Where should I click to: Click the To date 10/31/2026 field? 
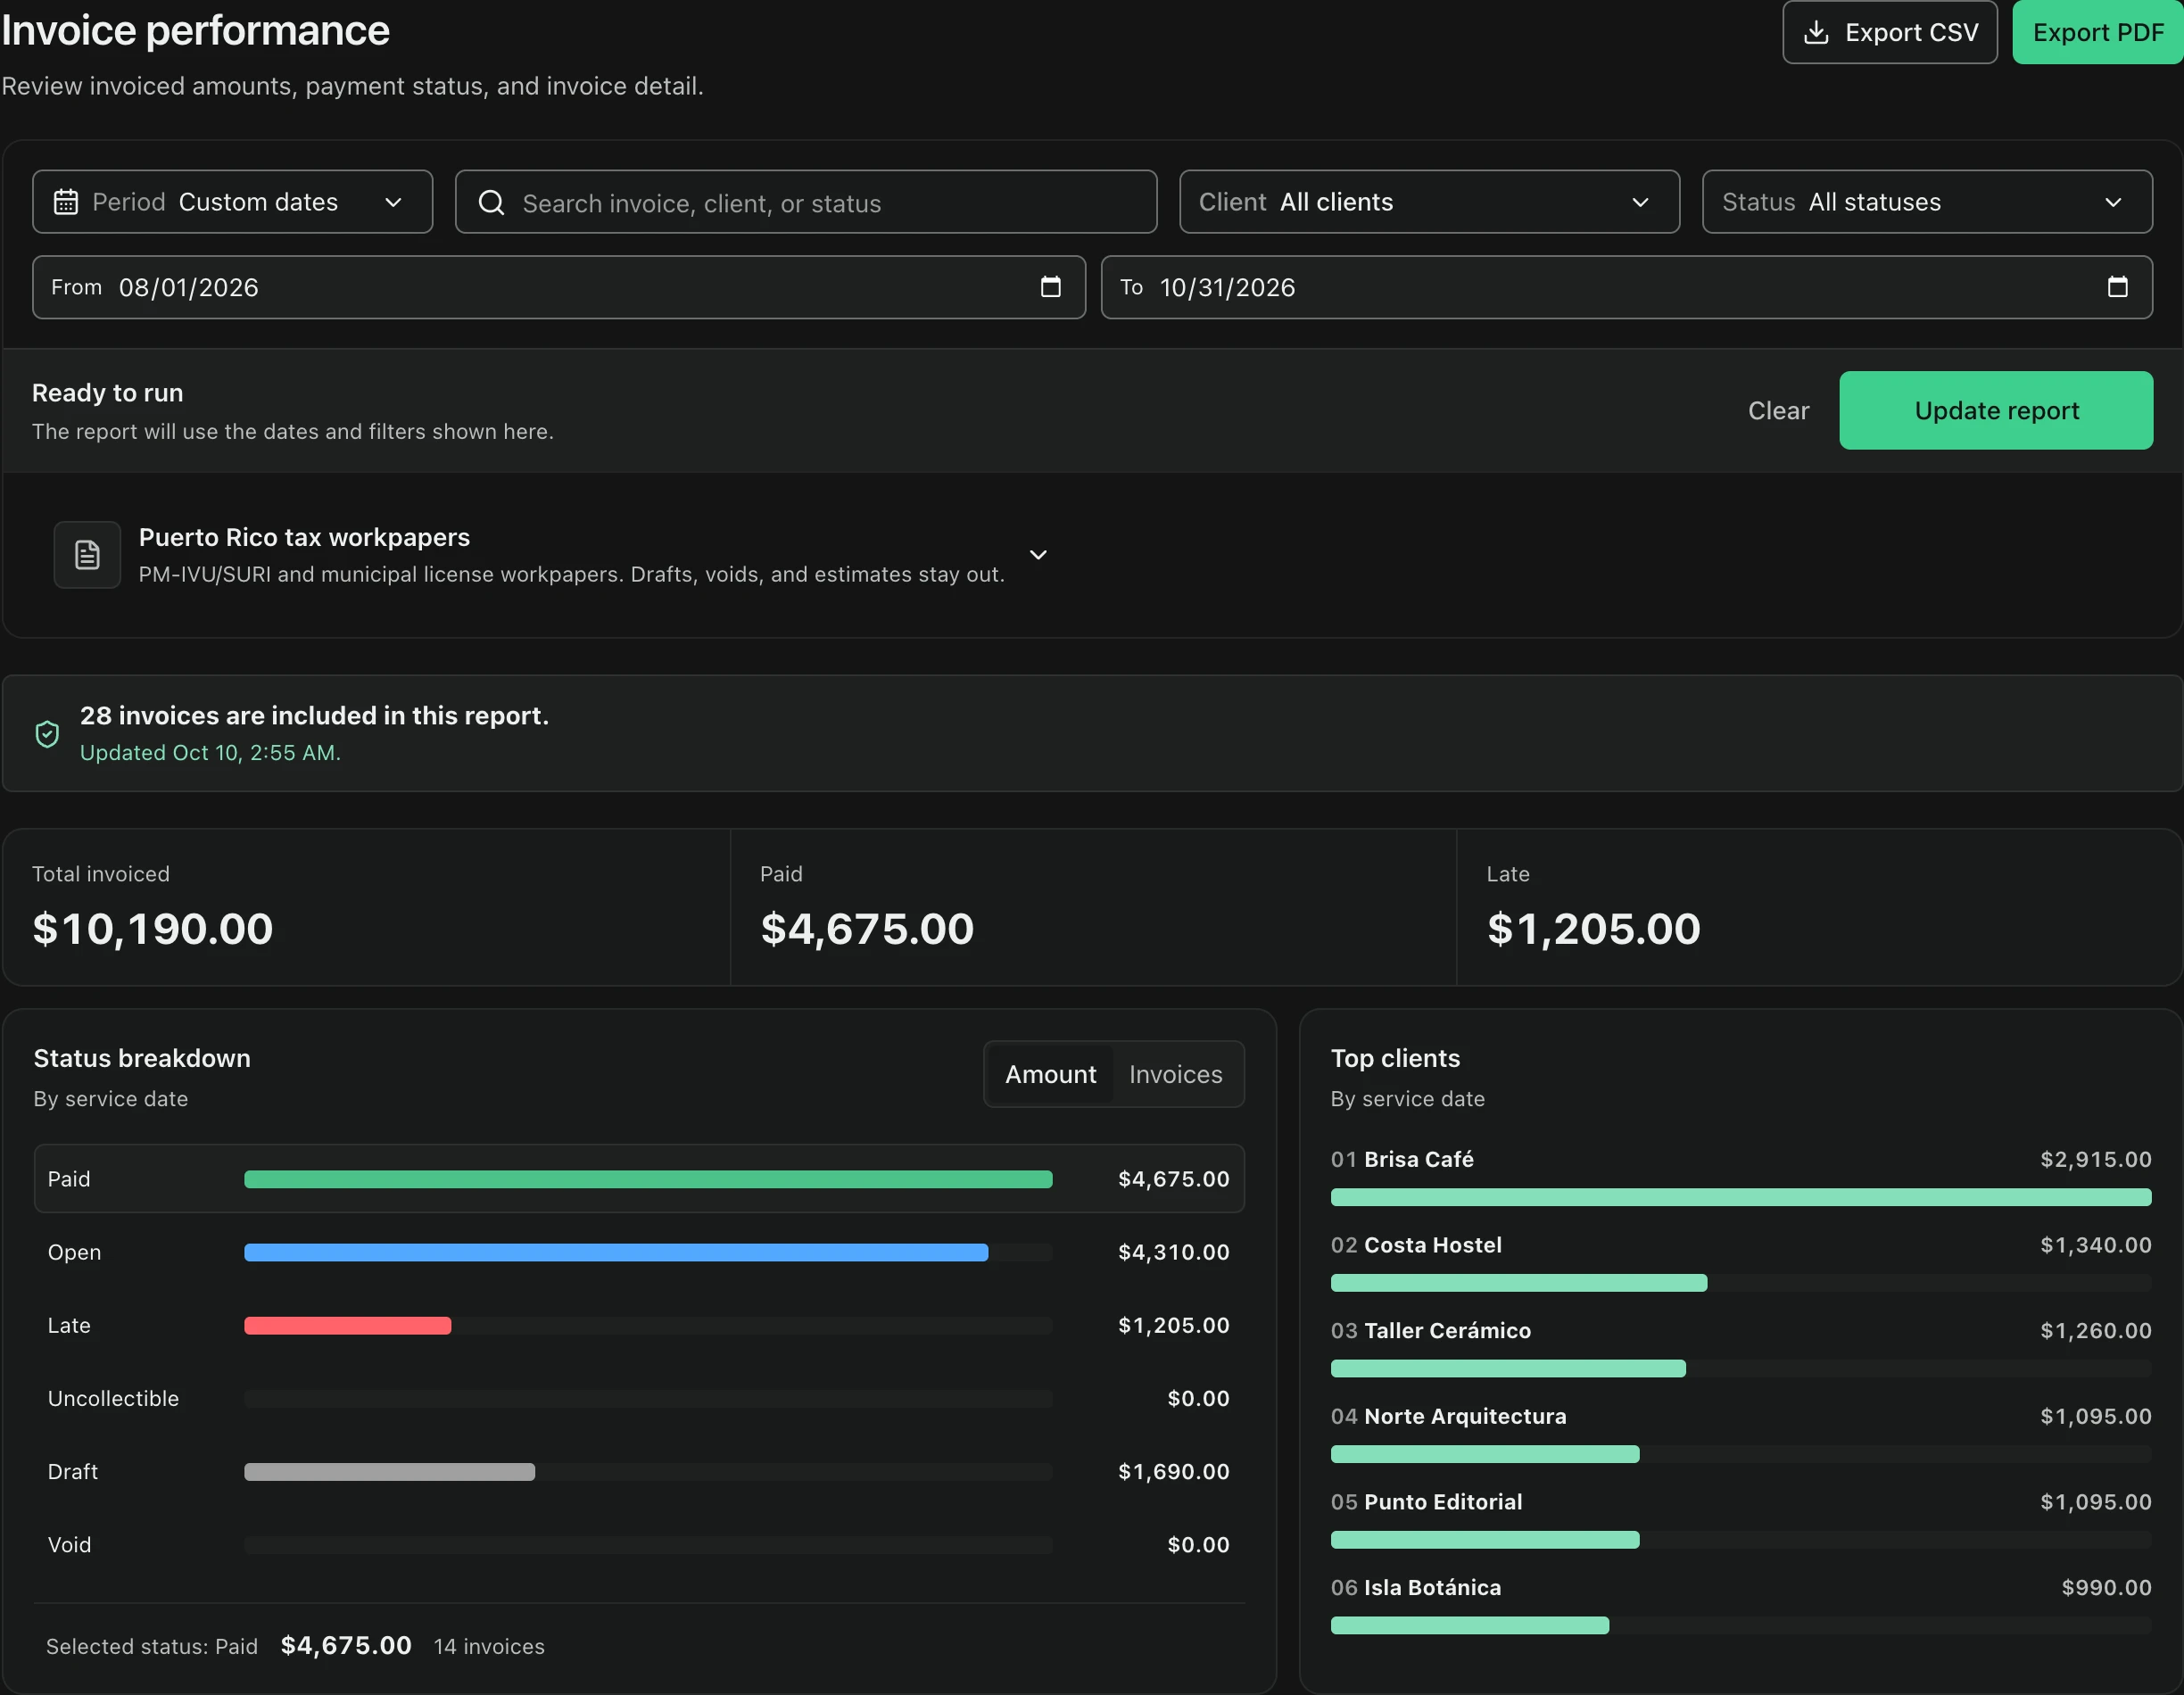point(1627,287)
